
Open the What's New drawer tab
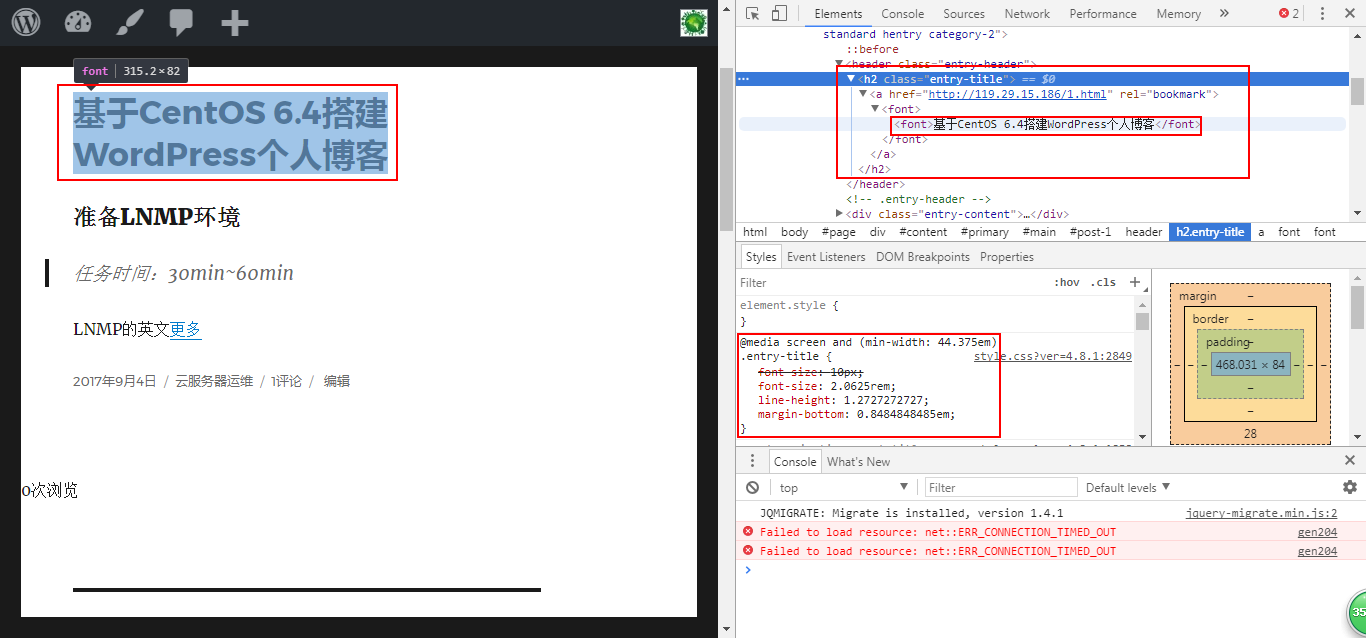(x=858, y=462)
